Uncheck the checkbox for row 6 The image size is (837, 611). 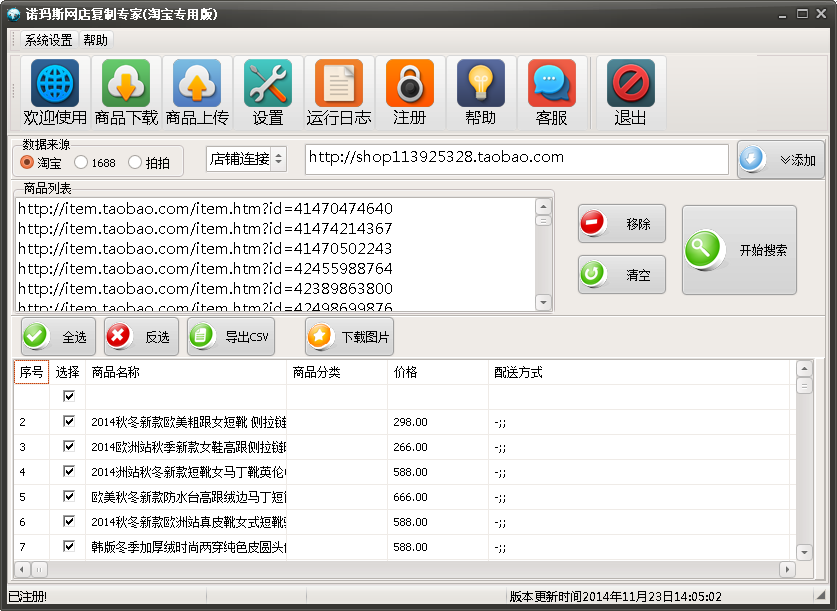point(69,521)
